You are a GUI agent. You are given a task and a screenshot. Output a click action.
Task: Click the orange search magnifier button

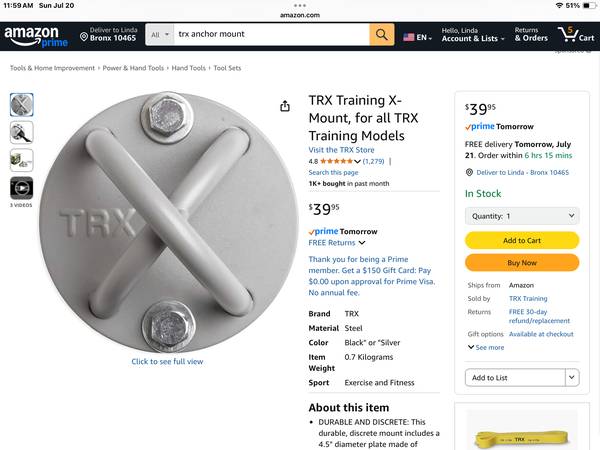pyautogui.click(x=382, y=34)
